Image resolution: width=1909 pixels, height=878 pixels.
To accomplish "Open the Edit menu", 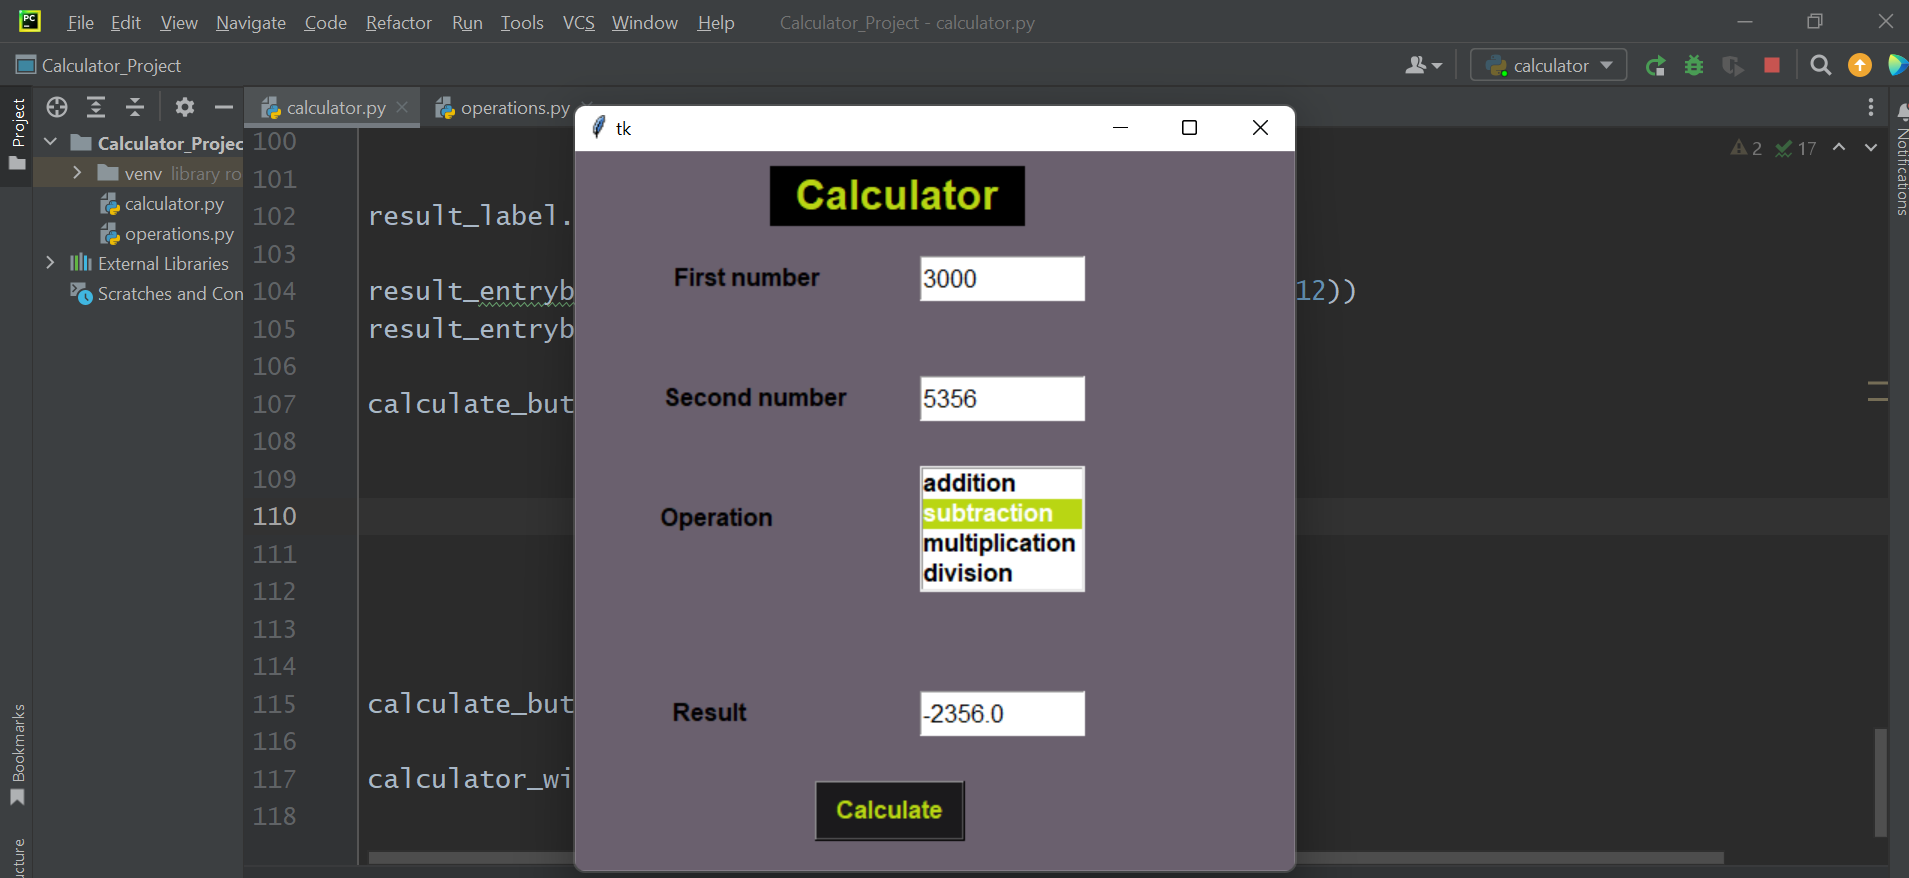I will [x=126, y=22].
